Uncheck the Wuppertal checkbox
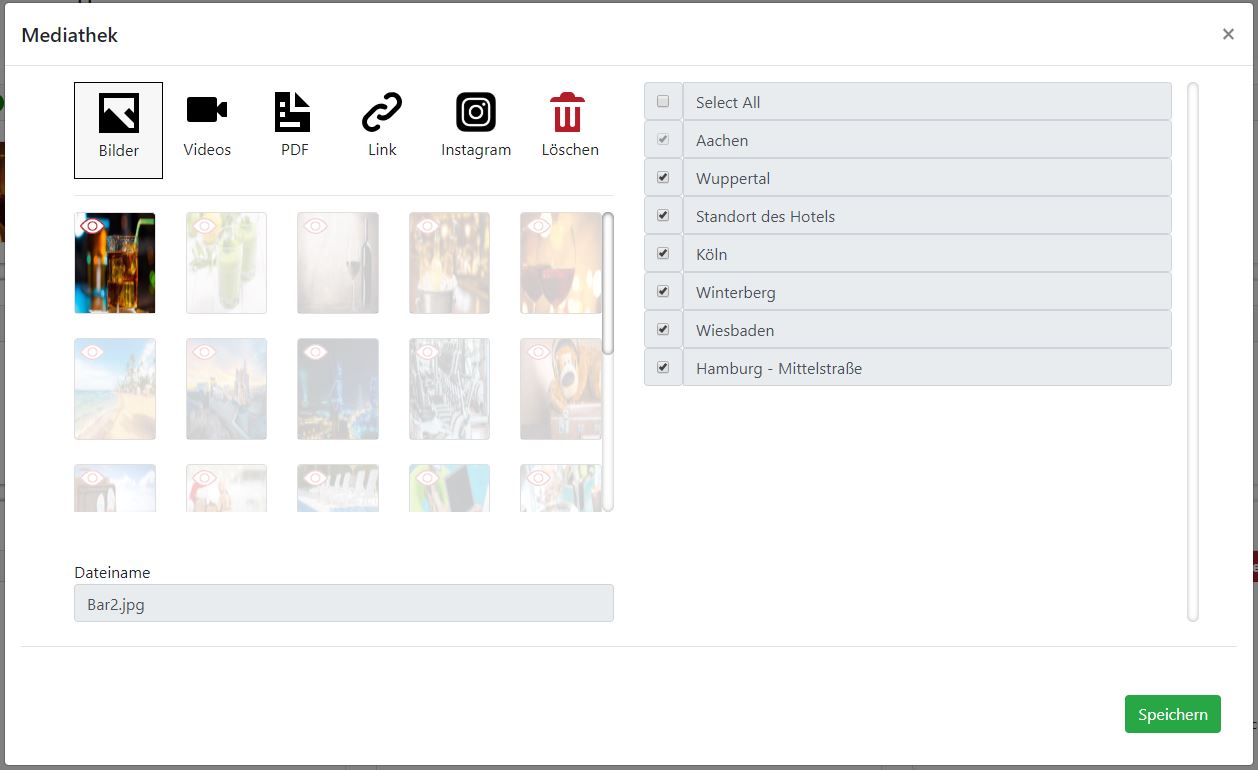The height and width of the screenshot is (770, 1258). pyautogui.click(x=663, y=178)
